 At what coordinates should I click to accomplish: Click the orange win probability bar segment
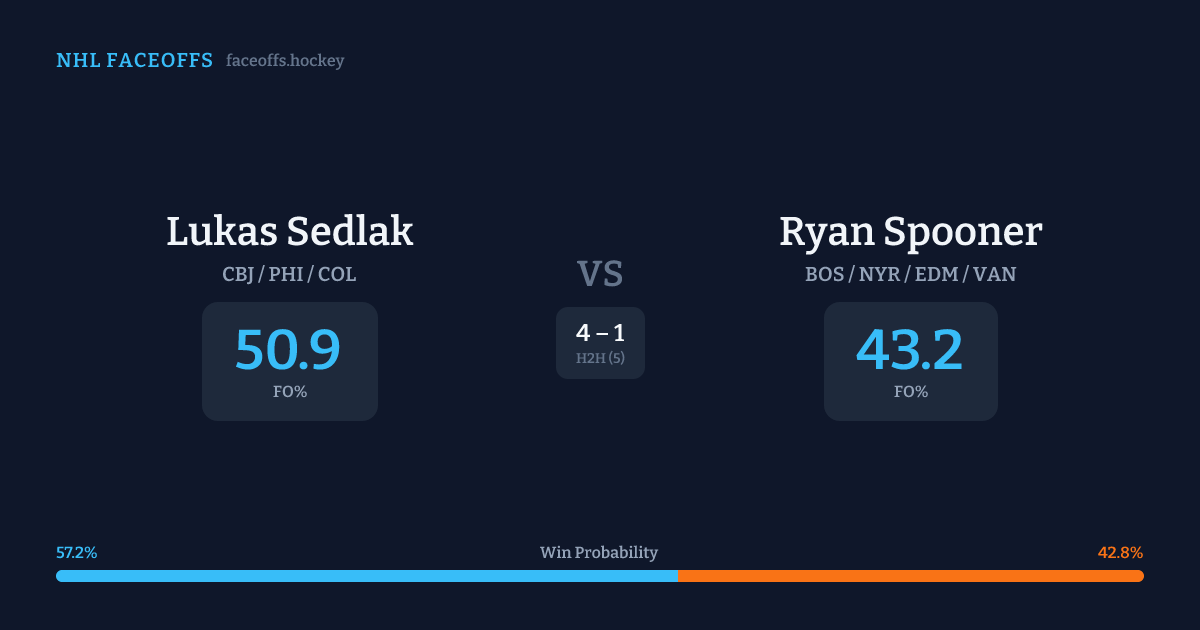point(910,576)
